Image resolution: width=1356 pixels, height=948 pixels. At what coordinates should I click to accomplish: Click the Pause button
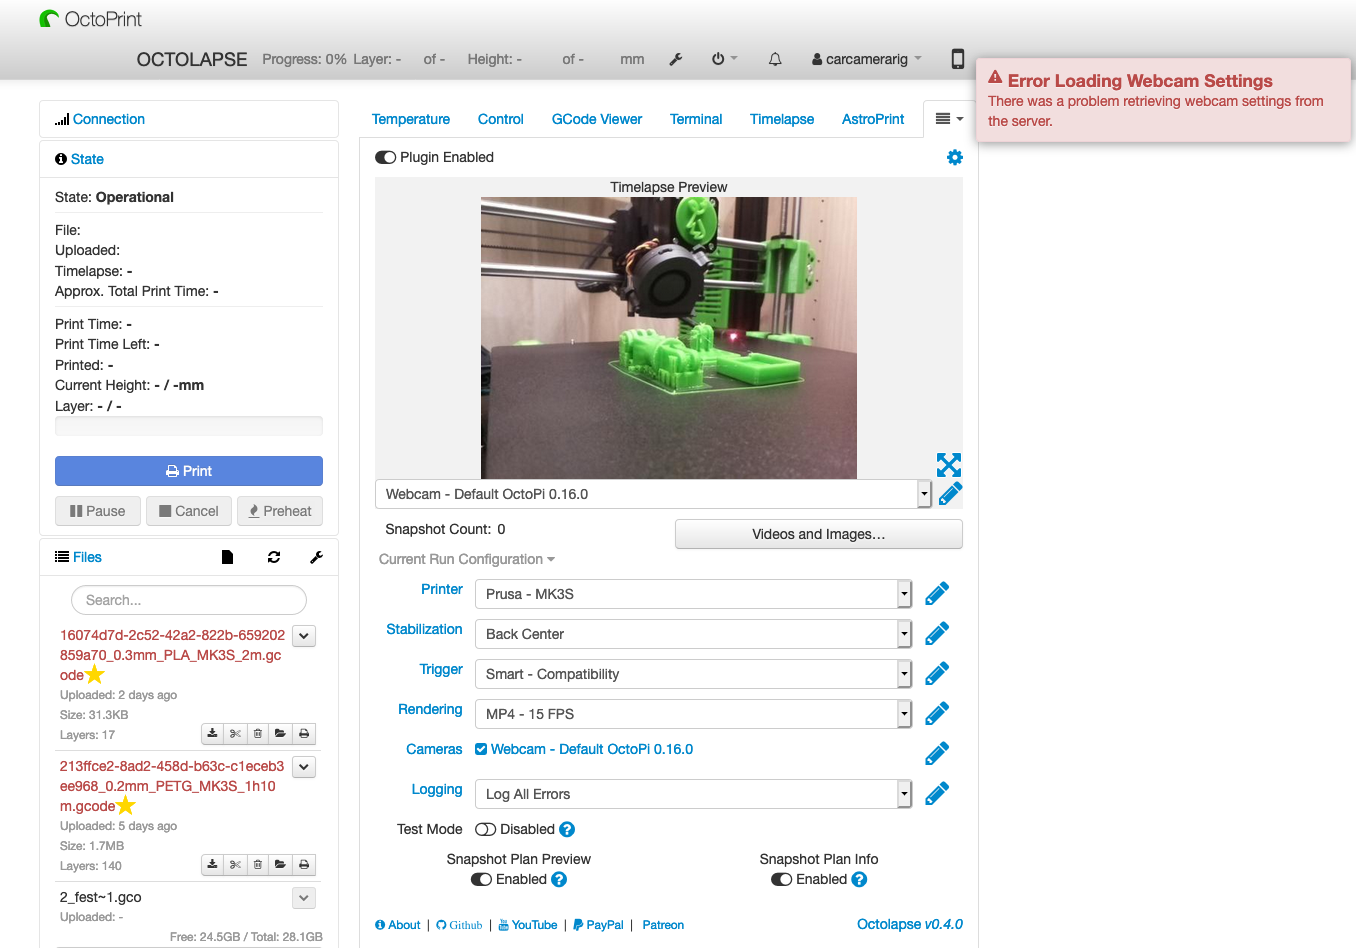click(98, 511)
